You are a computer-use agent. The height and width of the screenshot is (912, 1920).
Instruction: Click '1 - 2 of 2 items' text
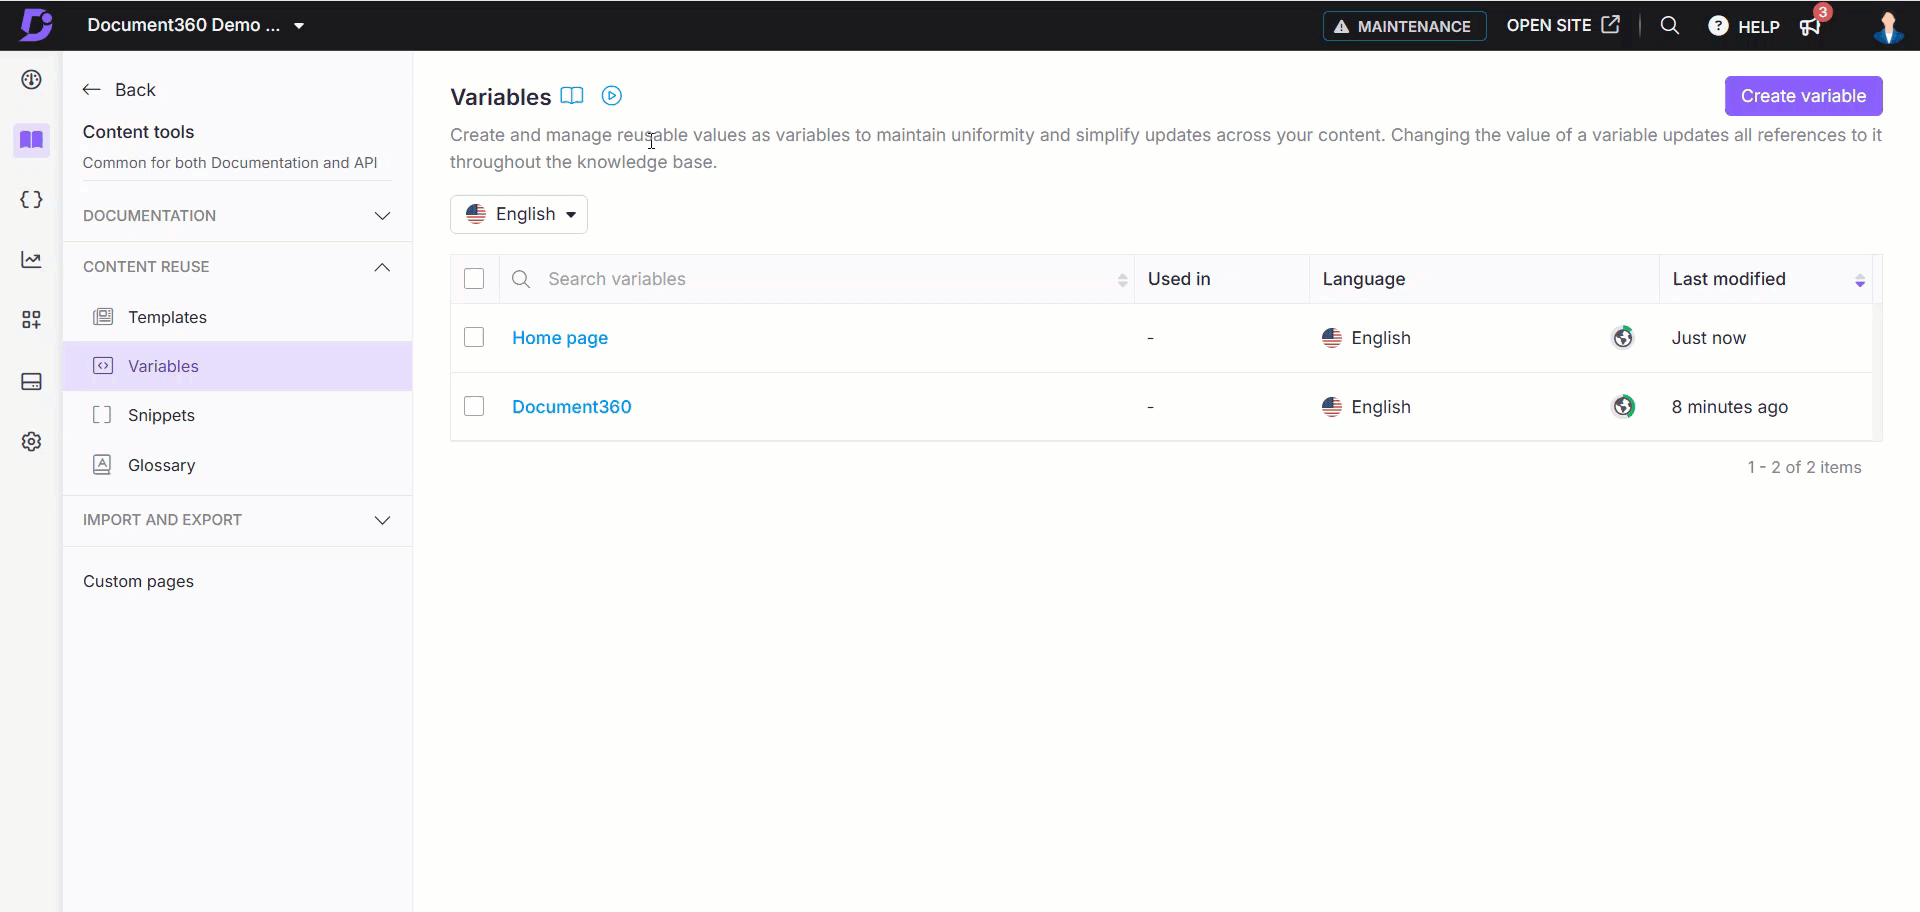1804,467
